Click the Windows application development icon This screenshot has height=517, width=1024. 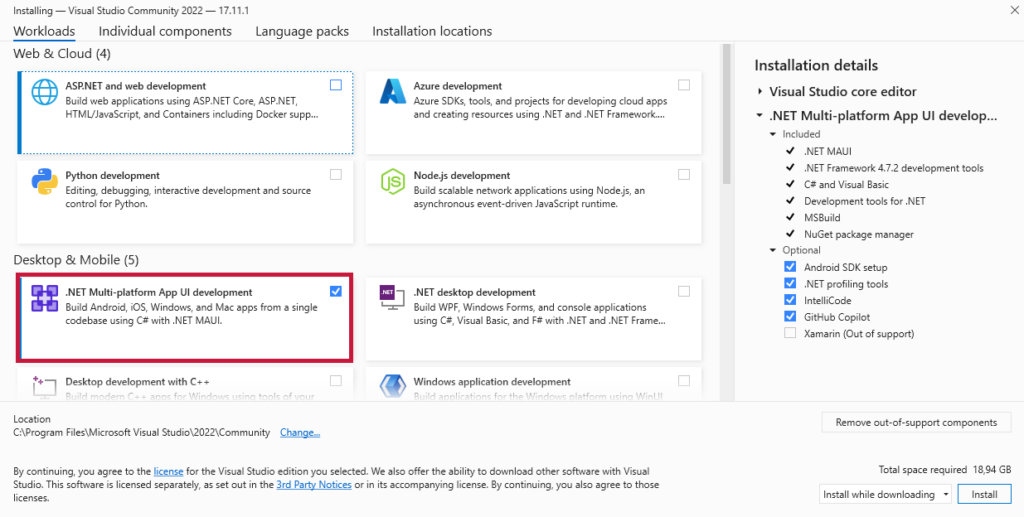pyautogui.click(x=392, y=384)
